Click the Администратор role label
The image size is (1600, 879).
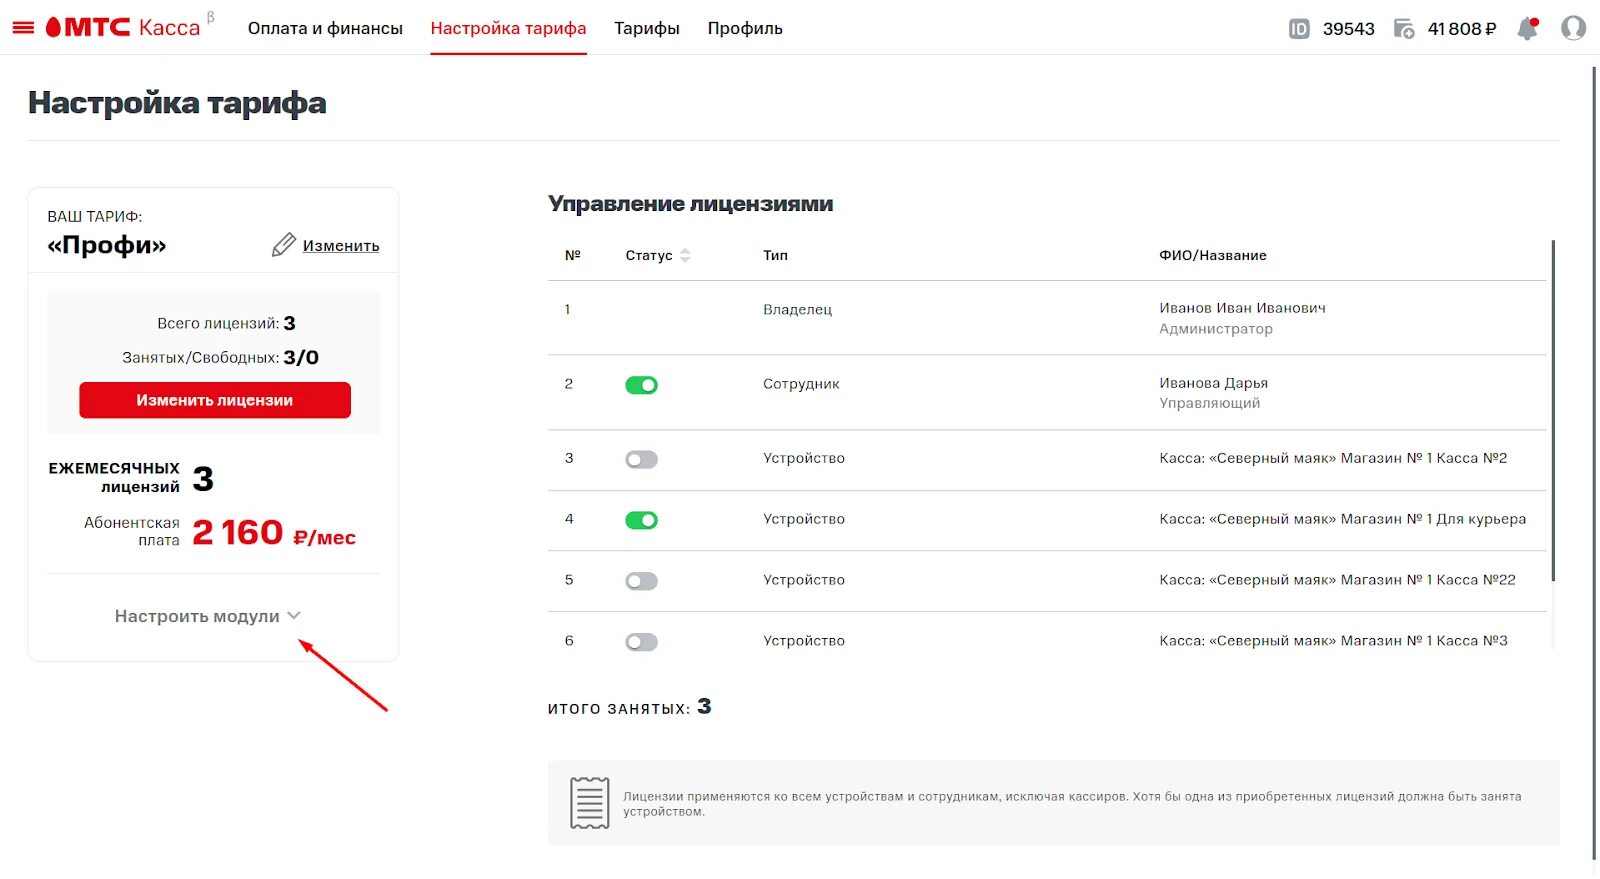(x=1216, y=329)
